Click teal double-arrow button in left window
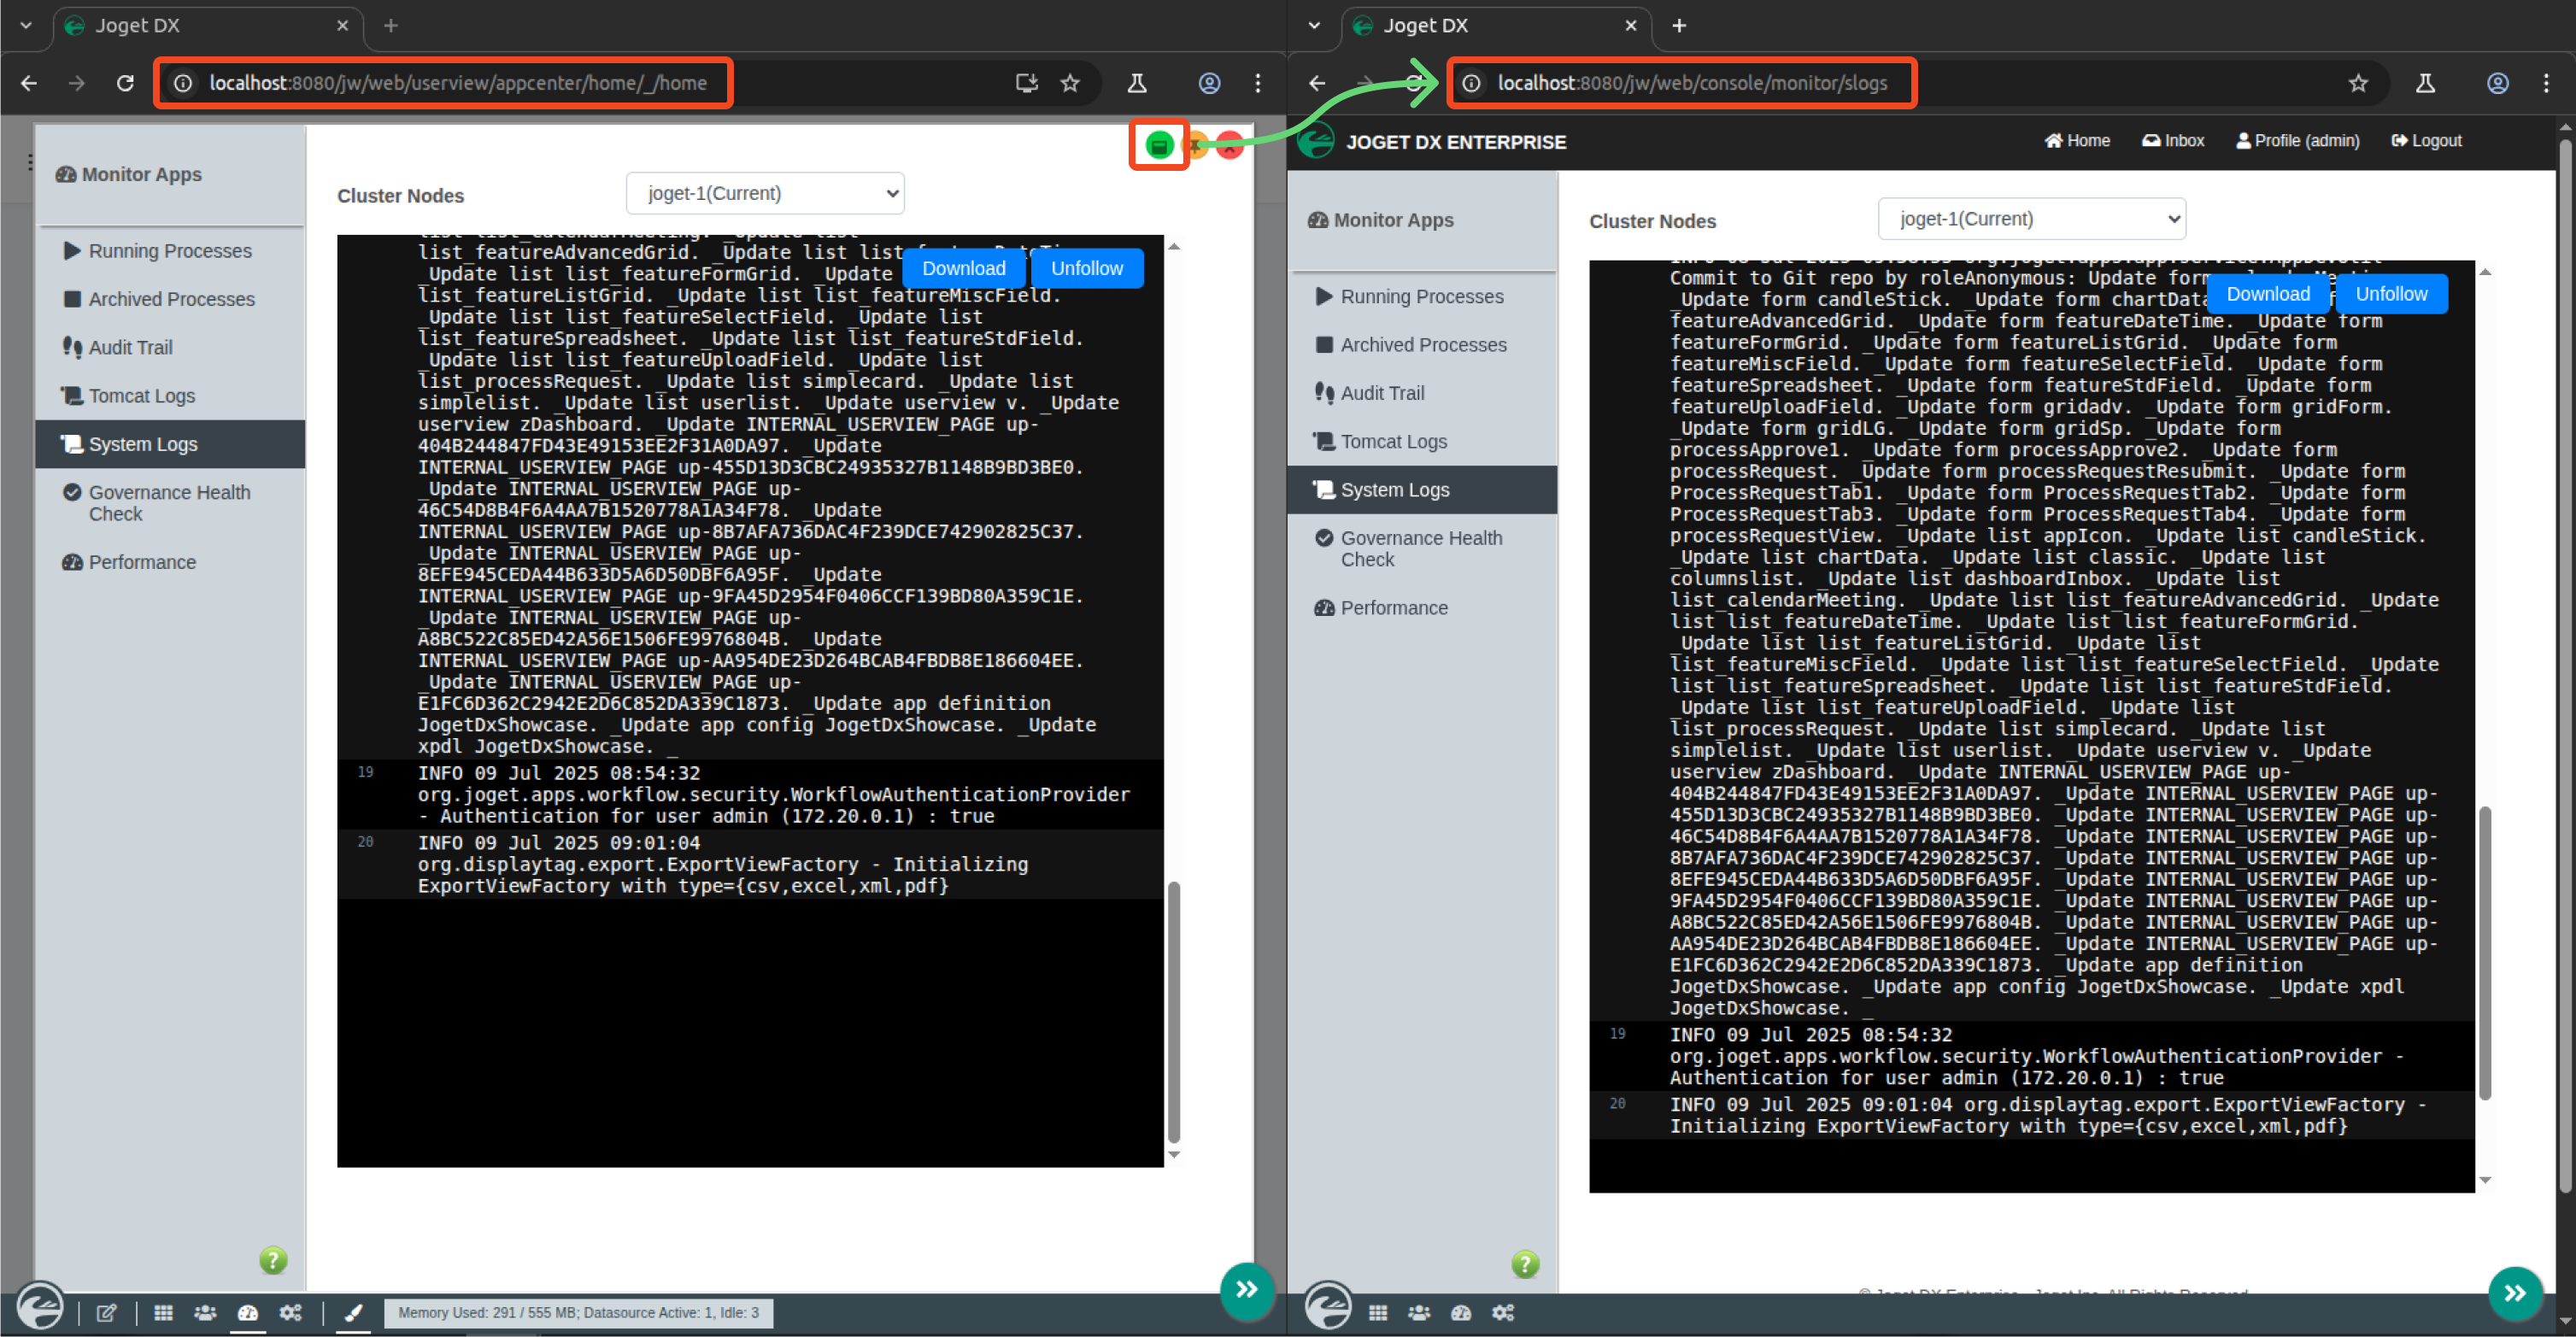2576x1337 pixels. pyautogui.click(x=1246, y=1290)
